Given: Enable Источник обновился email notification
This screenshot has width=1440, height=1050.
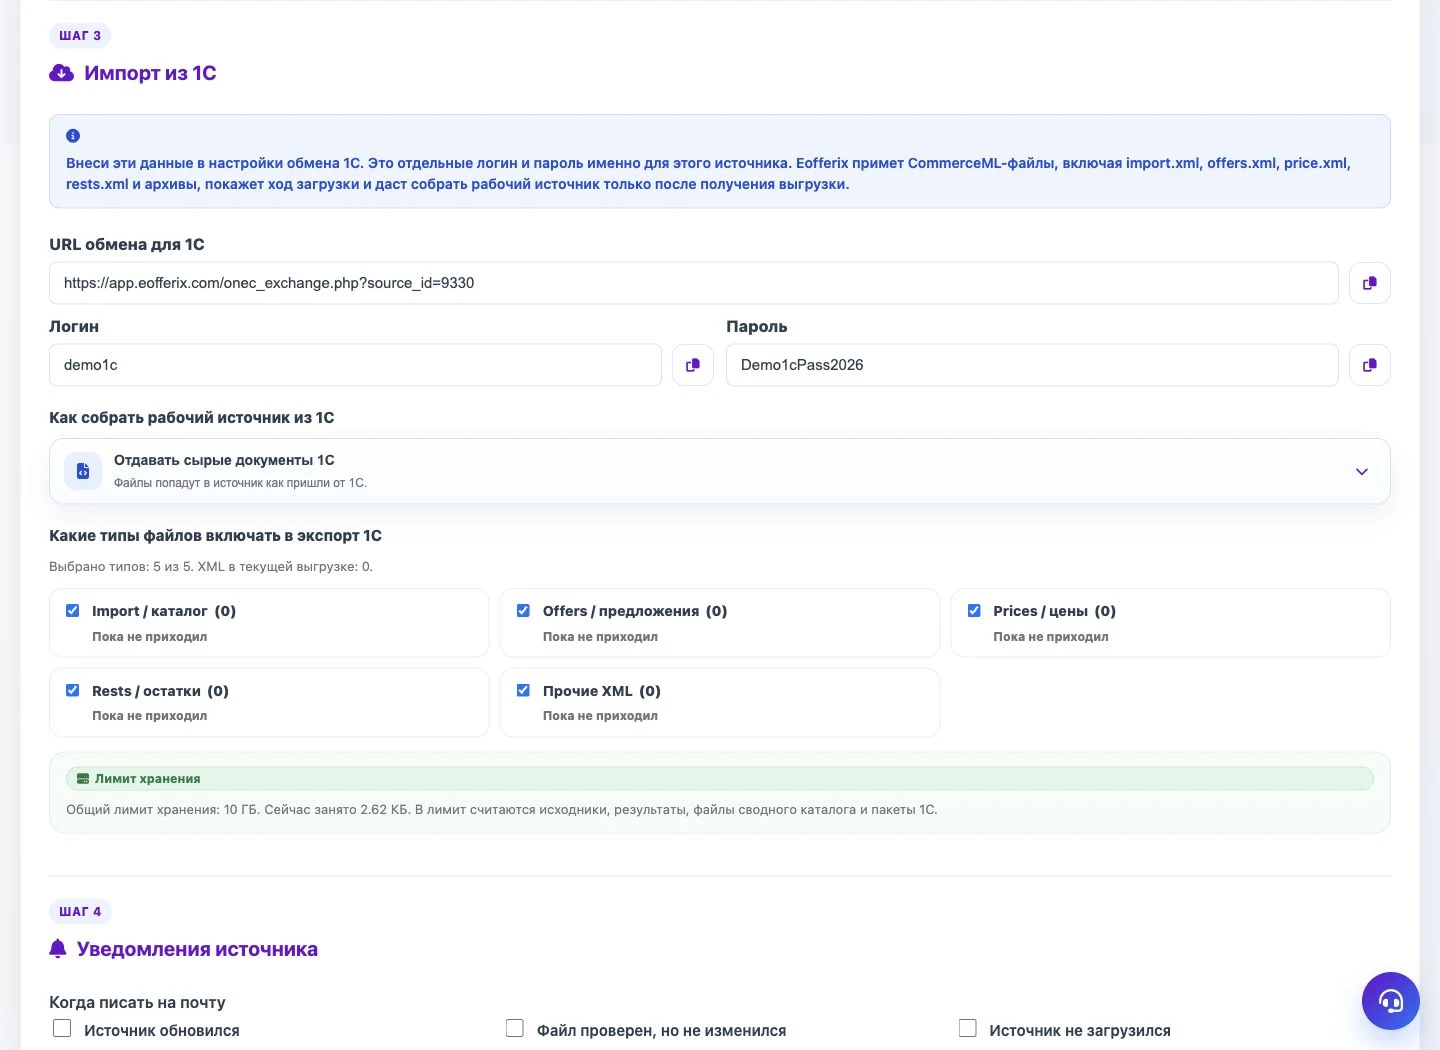Looking at the screenshot, I should pos(62,1028).
